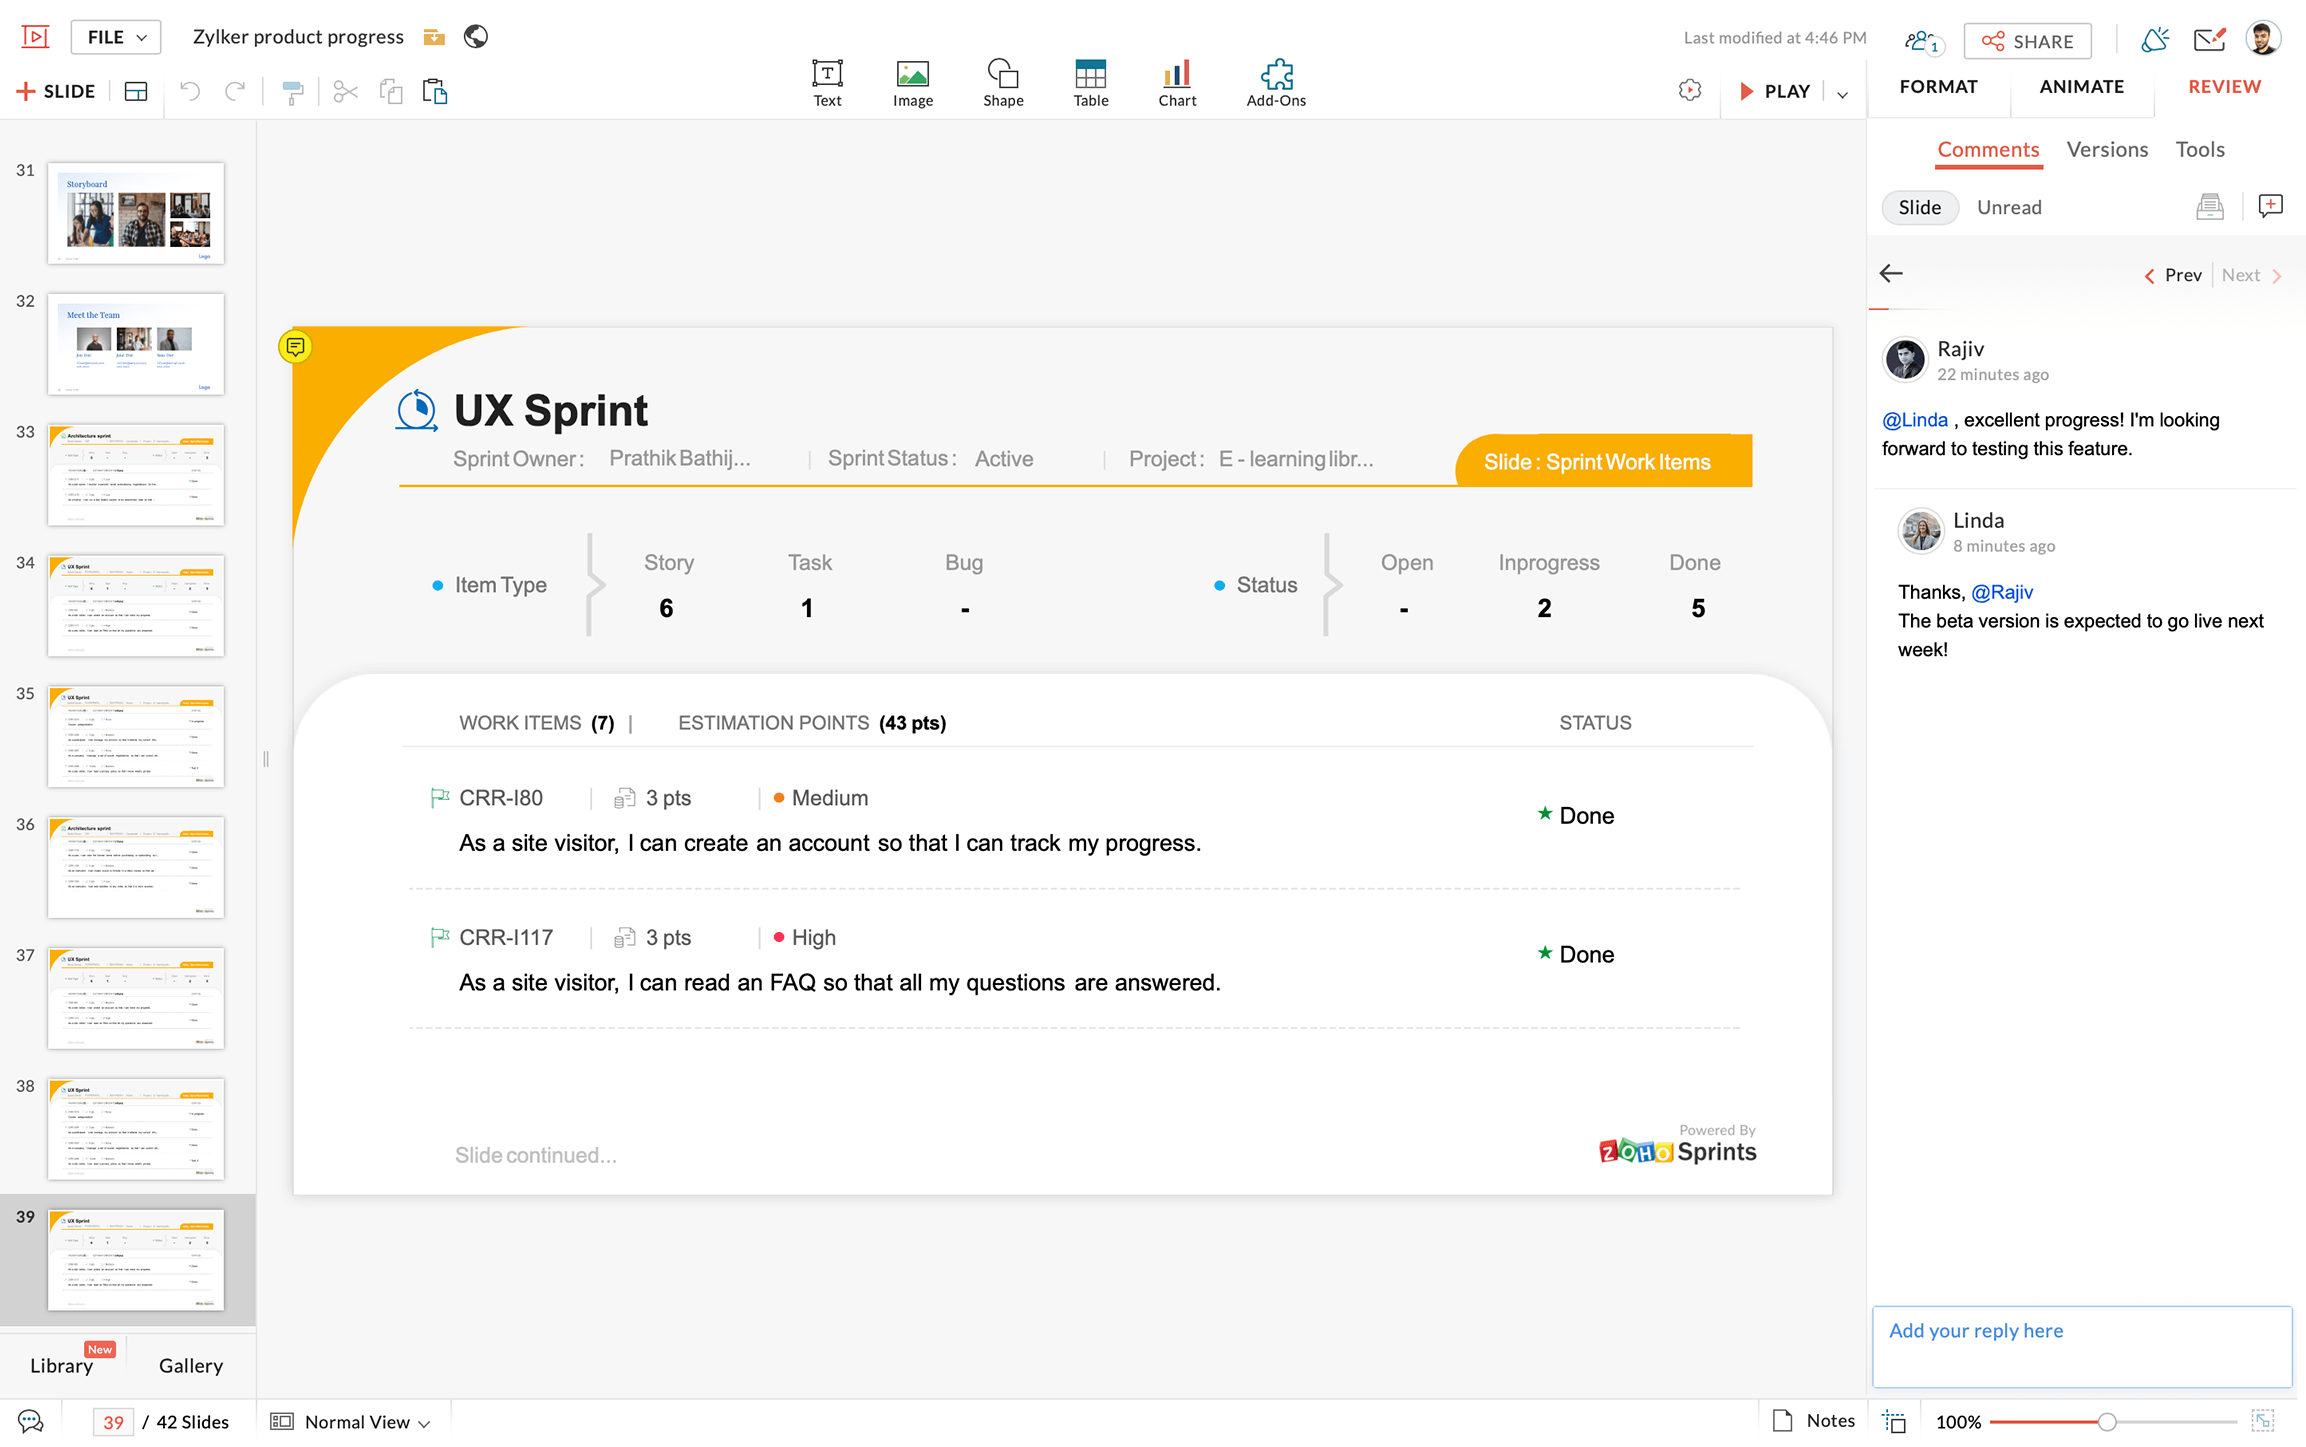Screen dimensions: 2306x1447
Task: Go to Prev comment
Action: tap(2173, 275)
